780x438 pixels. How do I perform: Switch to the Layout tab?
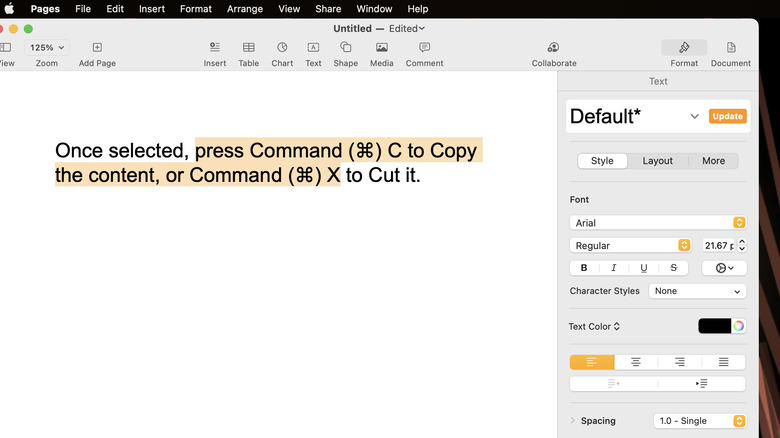657,161
